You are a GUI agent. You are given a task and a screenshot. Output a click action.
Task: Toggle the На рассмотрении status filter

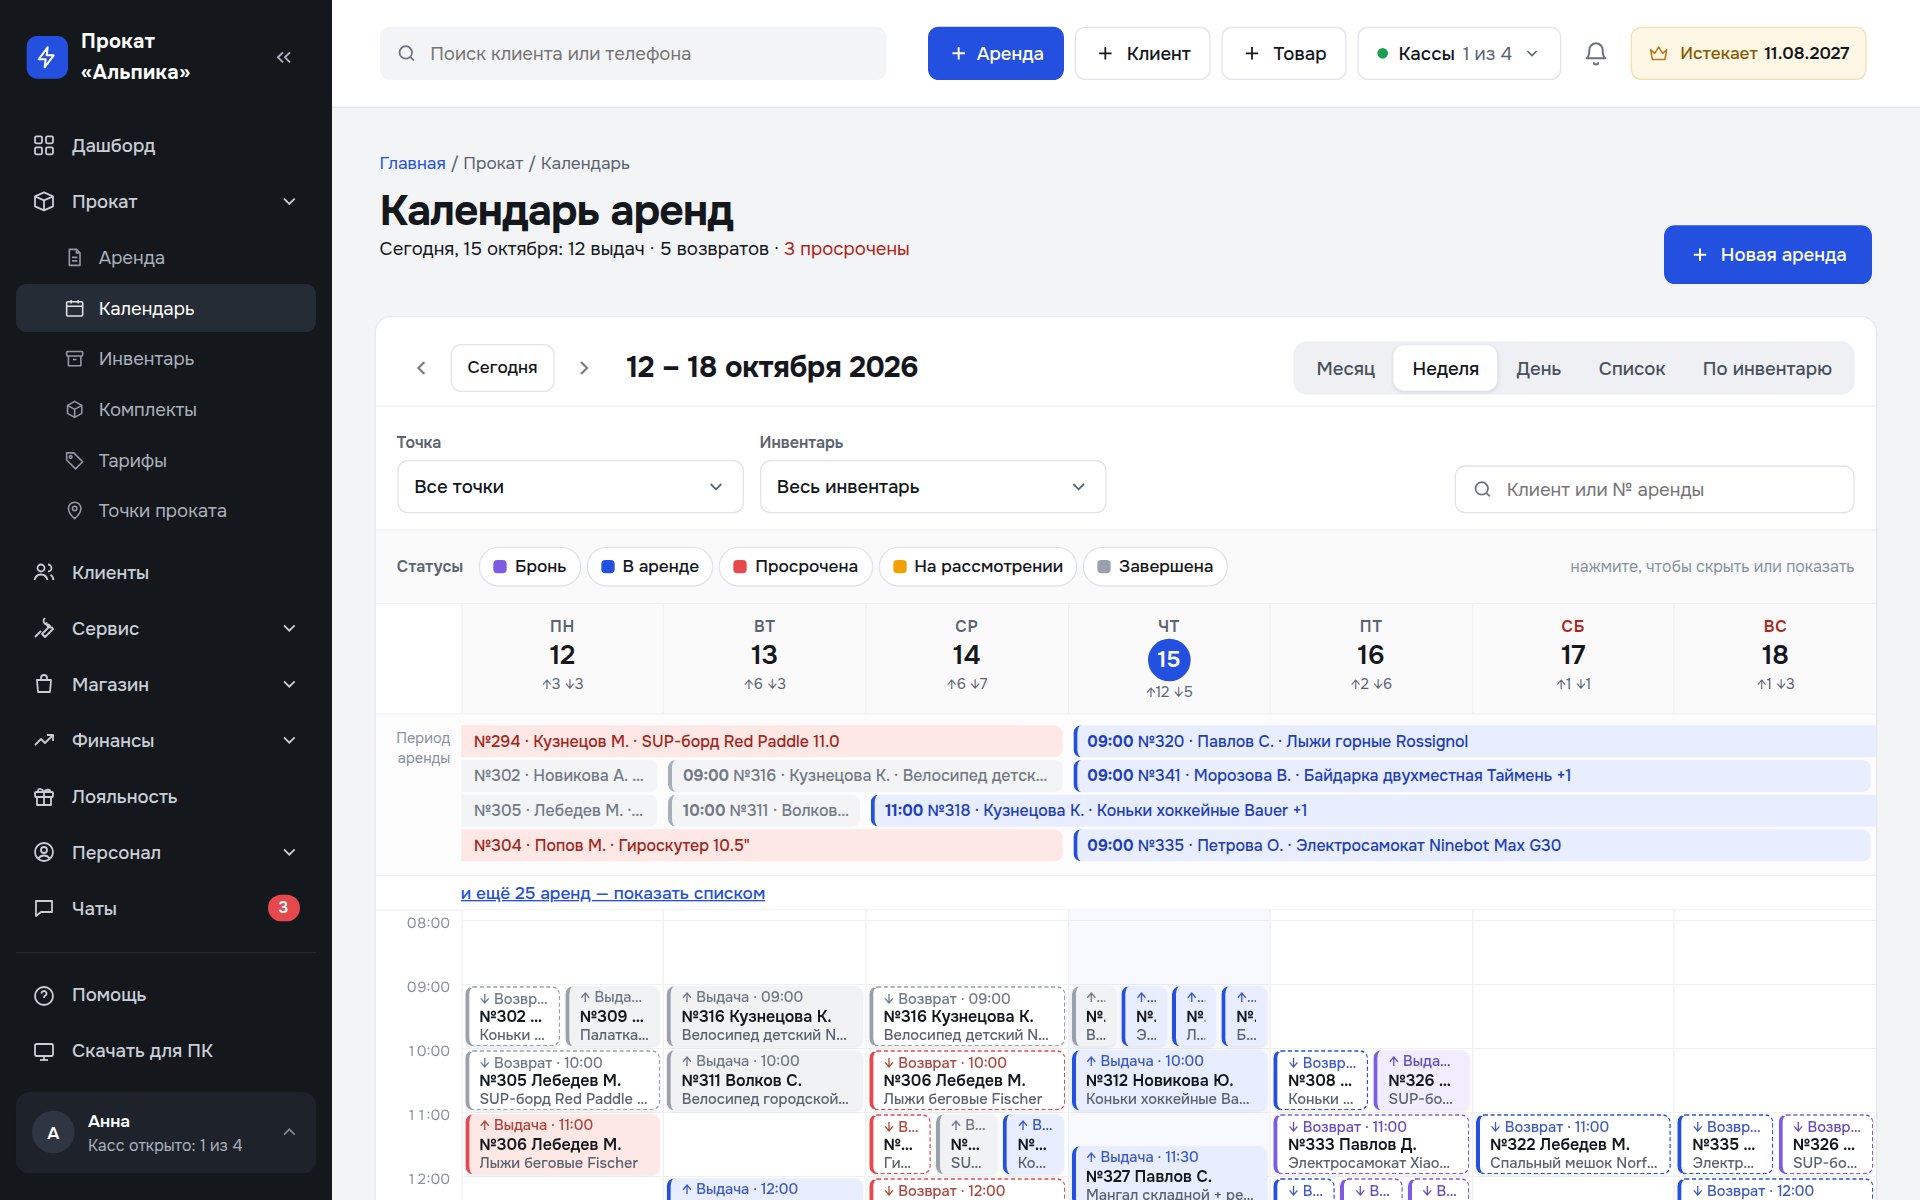(978, 566)
